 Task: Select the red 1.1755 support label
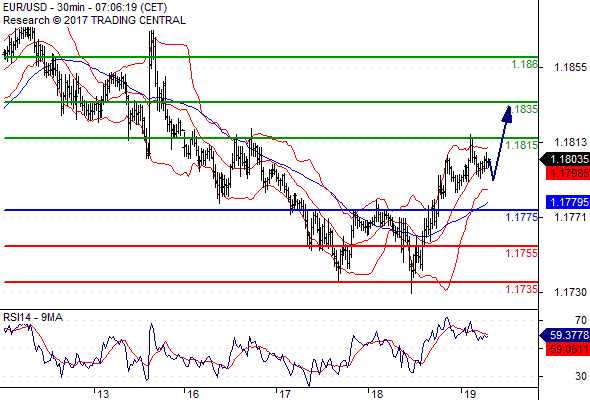pyautogui.click(x=522, y=253)
